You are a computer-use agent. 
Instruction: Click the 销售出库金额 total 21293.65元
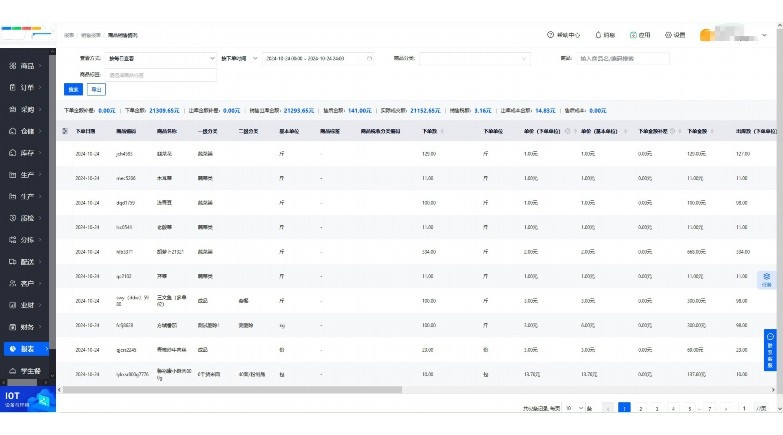coord(299,110)
